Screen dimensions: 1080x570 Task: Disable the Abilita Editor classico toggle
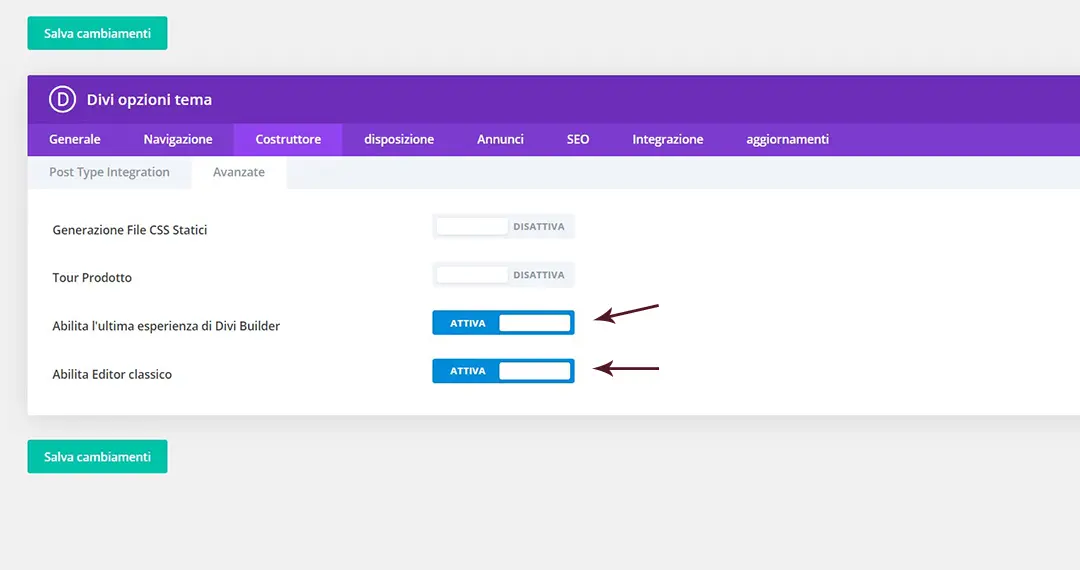click(503, 371)
